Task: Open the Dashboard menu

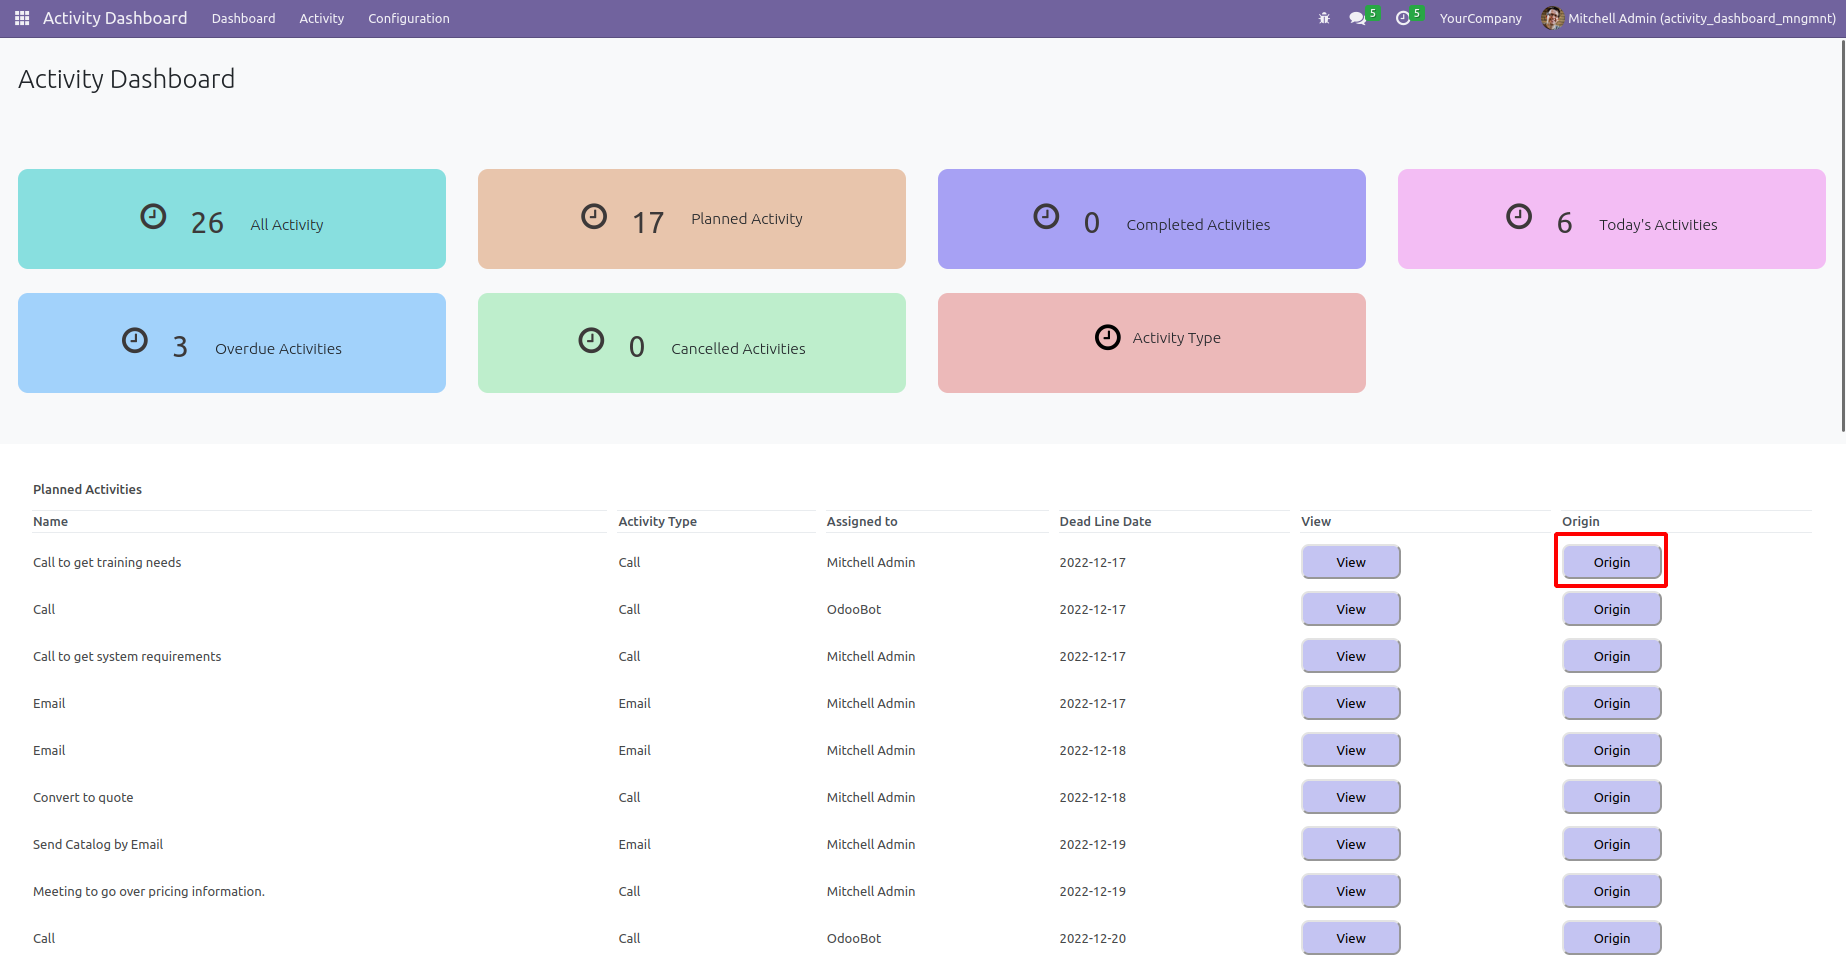Action: tap(243, 18)
